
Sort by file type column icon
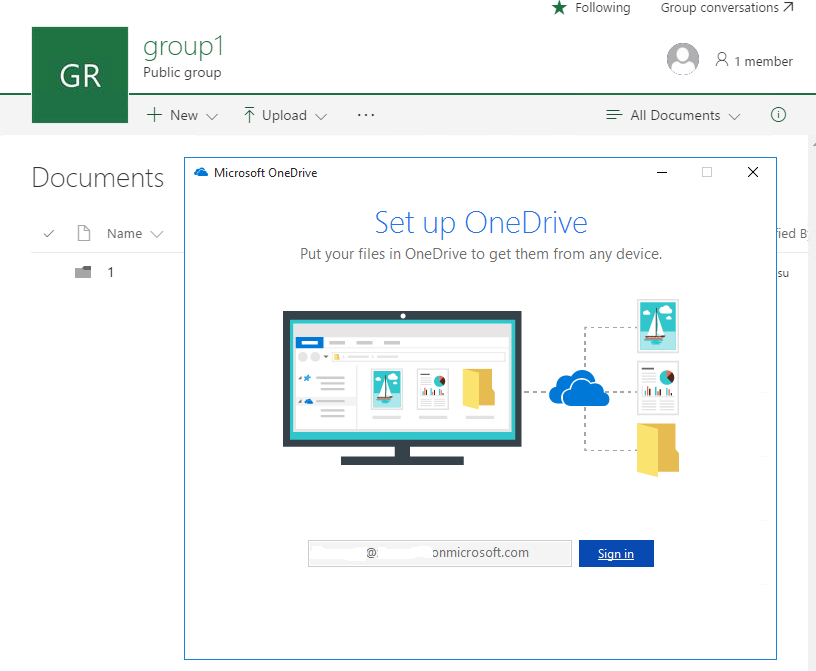pos(84,233)
